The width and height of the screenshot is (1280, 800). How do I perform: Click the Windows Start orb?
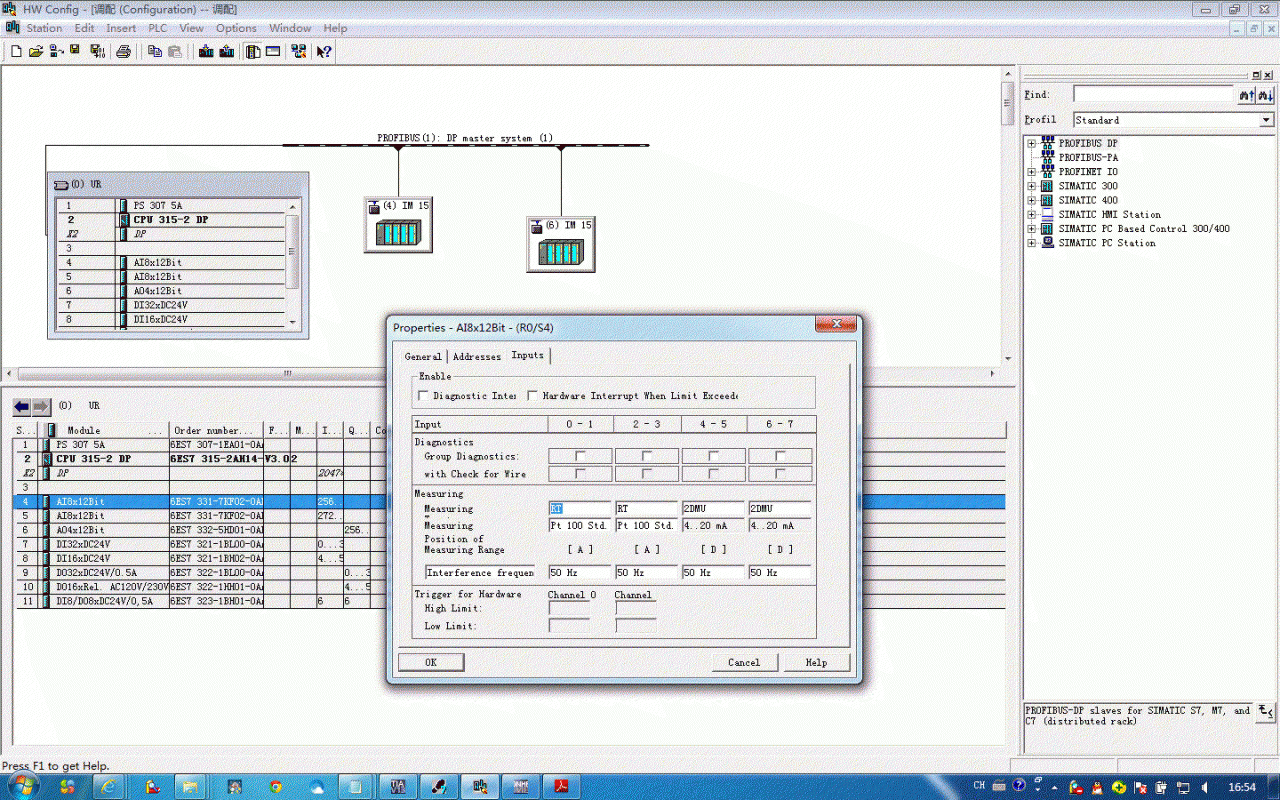tap(21, 786)
